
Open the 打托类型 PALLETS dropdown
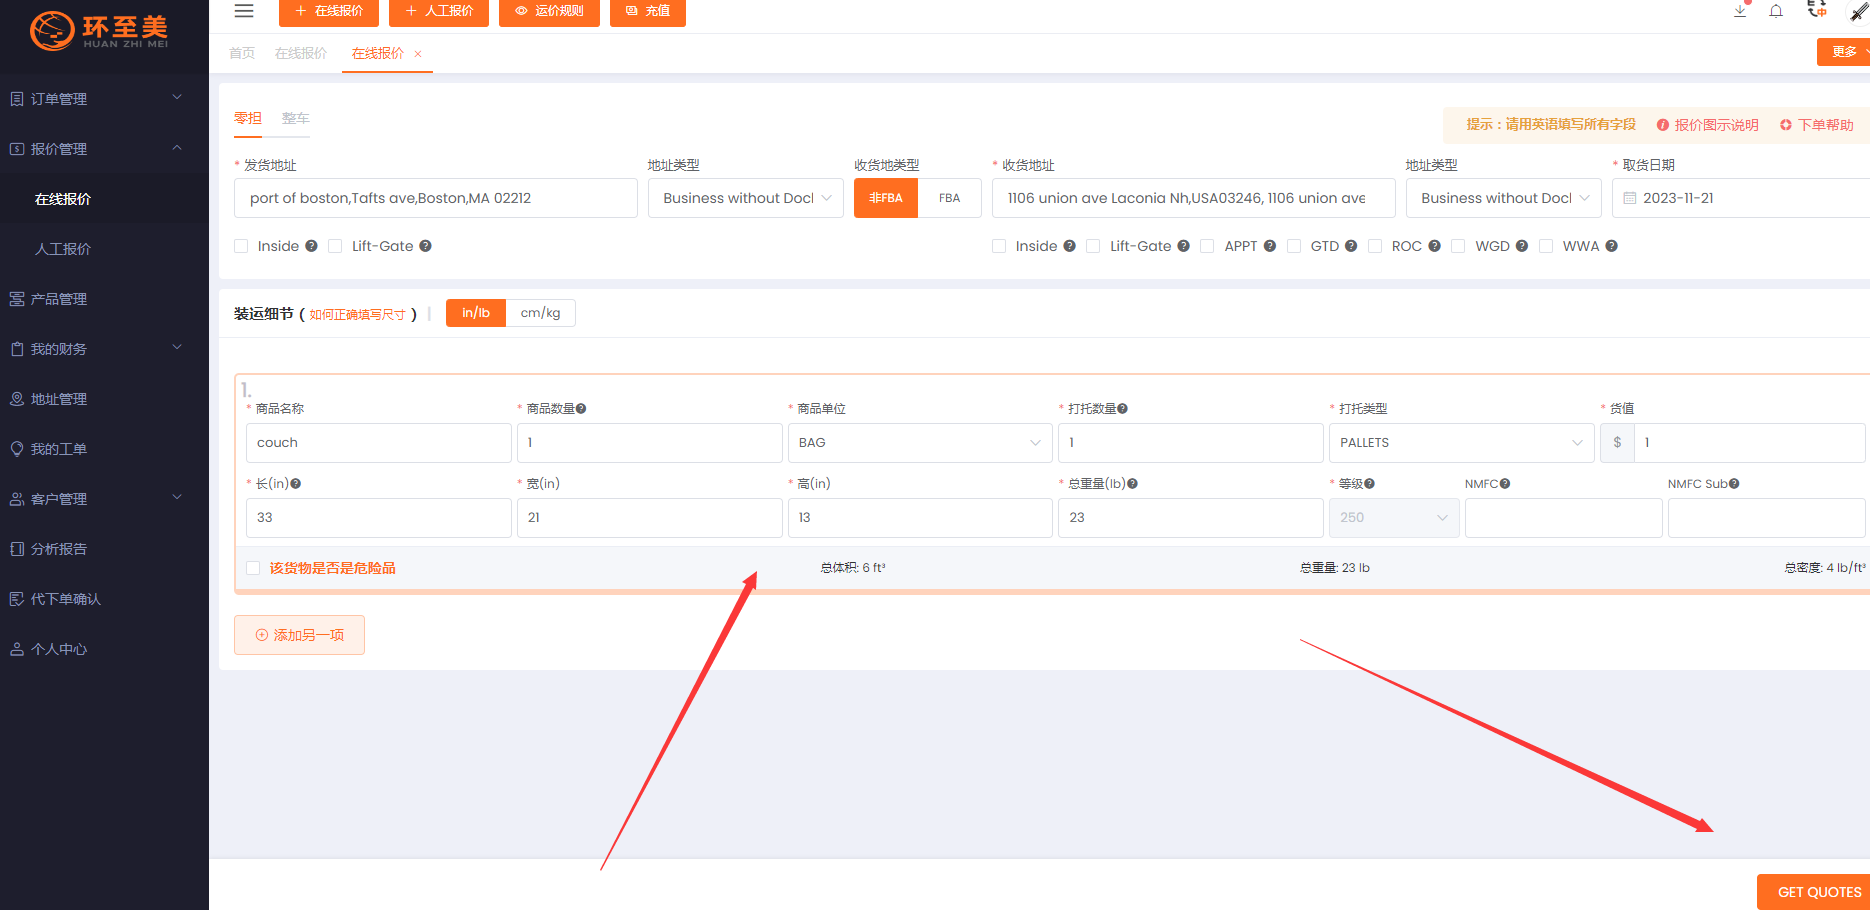coord(1460,443)
